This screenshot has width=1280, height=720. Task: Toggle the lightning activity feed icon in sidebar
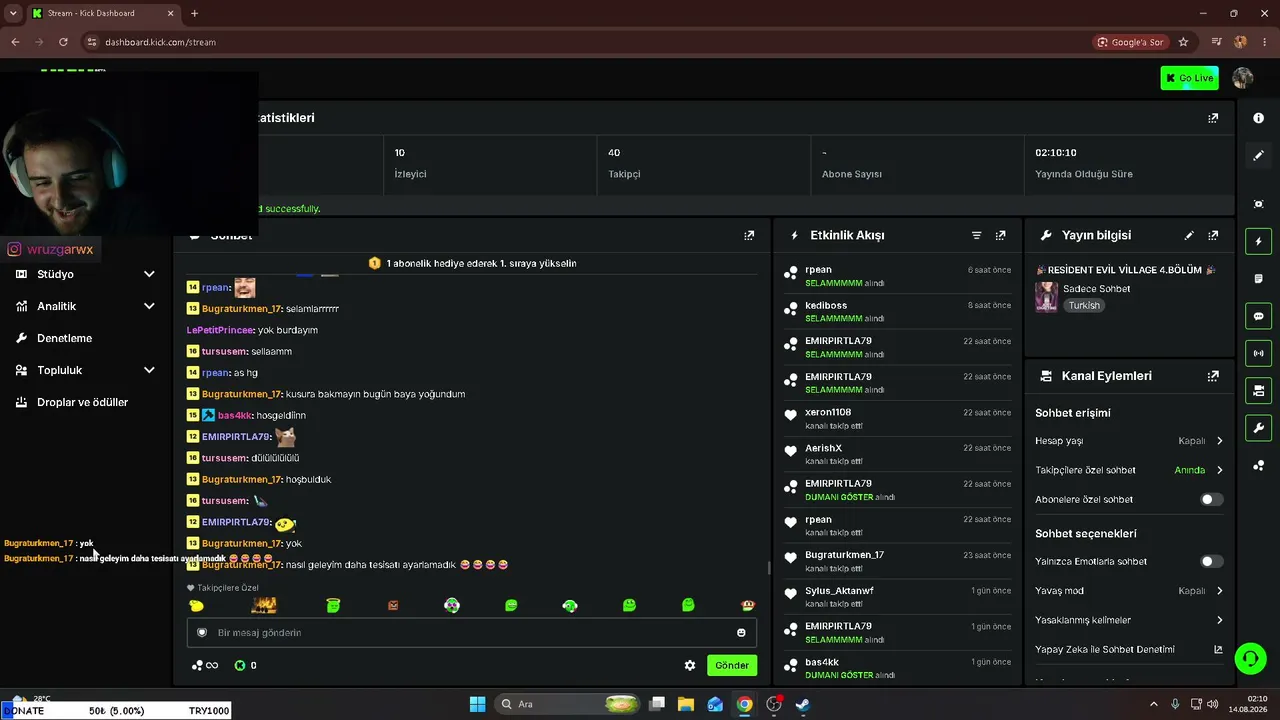click(x=1258, y=241)
